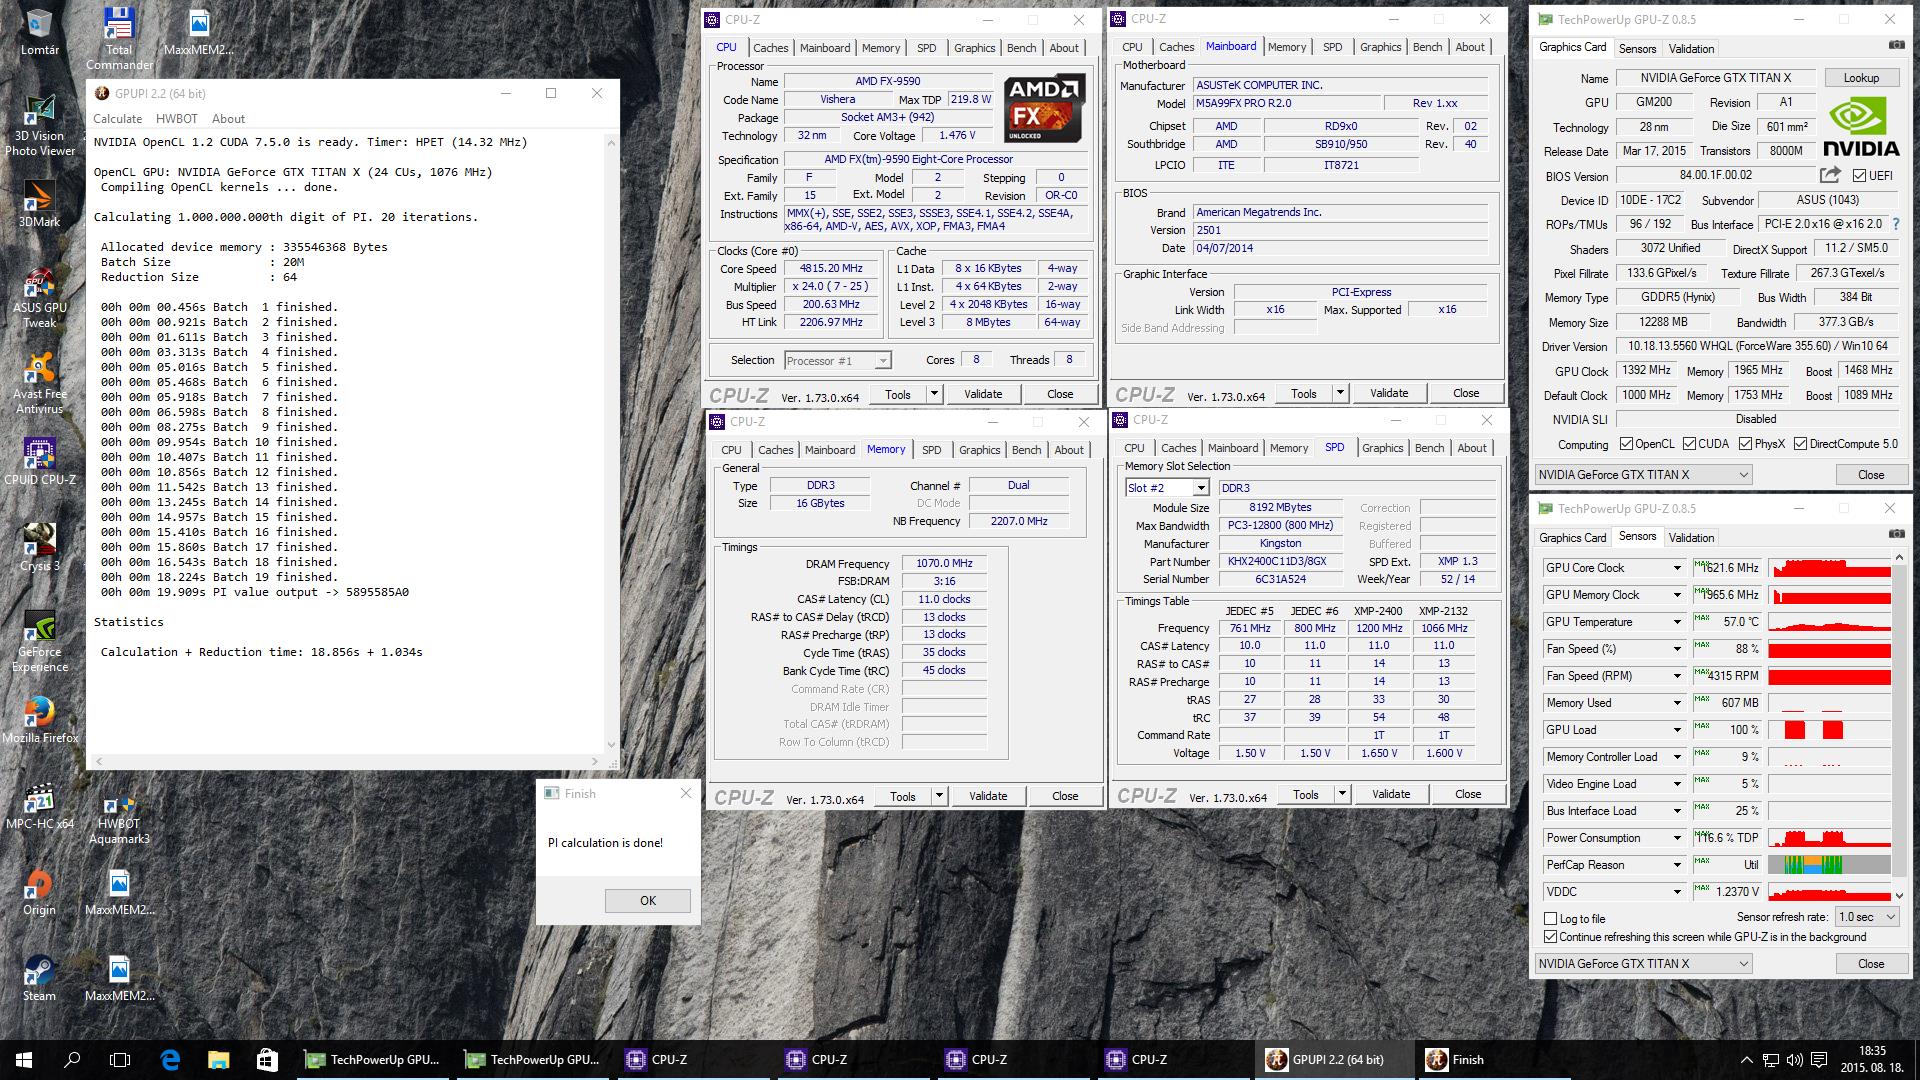Enable the Log to file checkbox

pos(1551,918)
